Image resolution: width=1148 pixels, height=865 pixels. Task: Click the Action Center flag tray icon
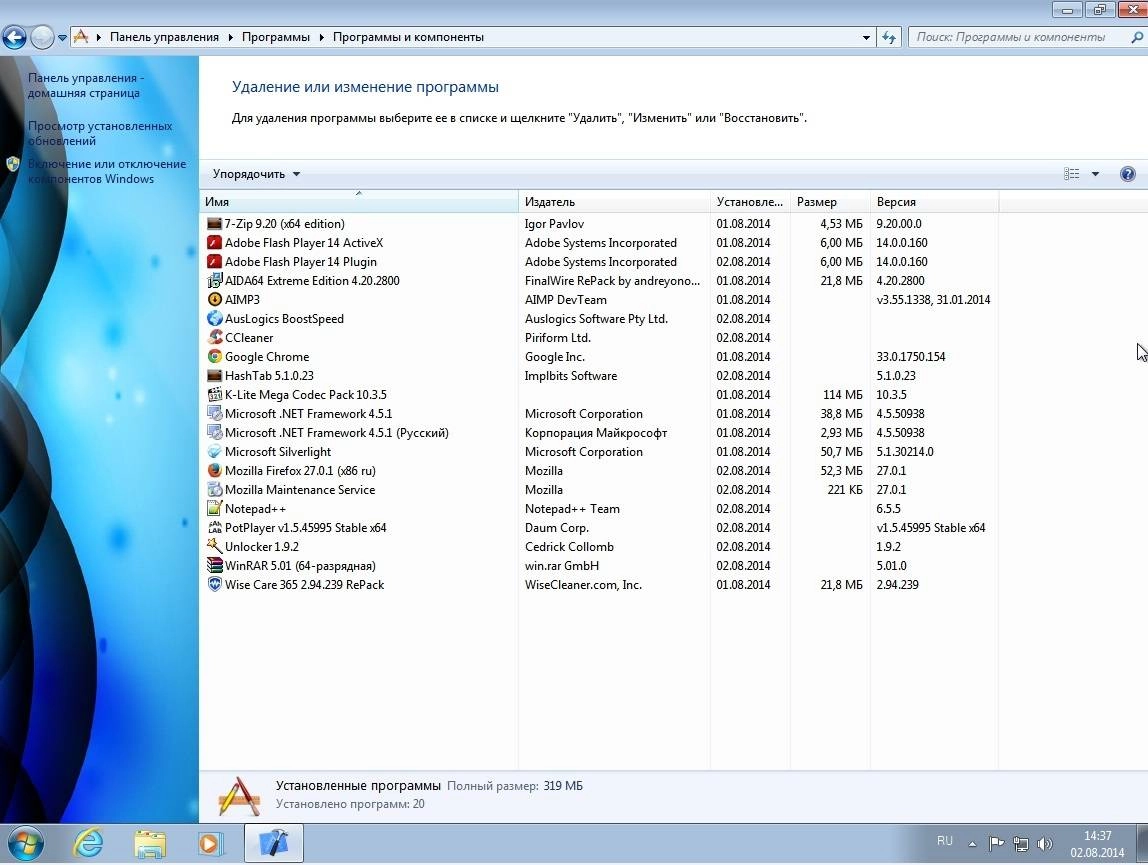996,844
